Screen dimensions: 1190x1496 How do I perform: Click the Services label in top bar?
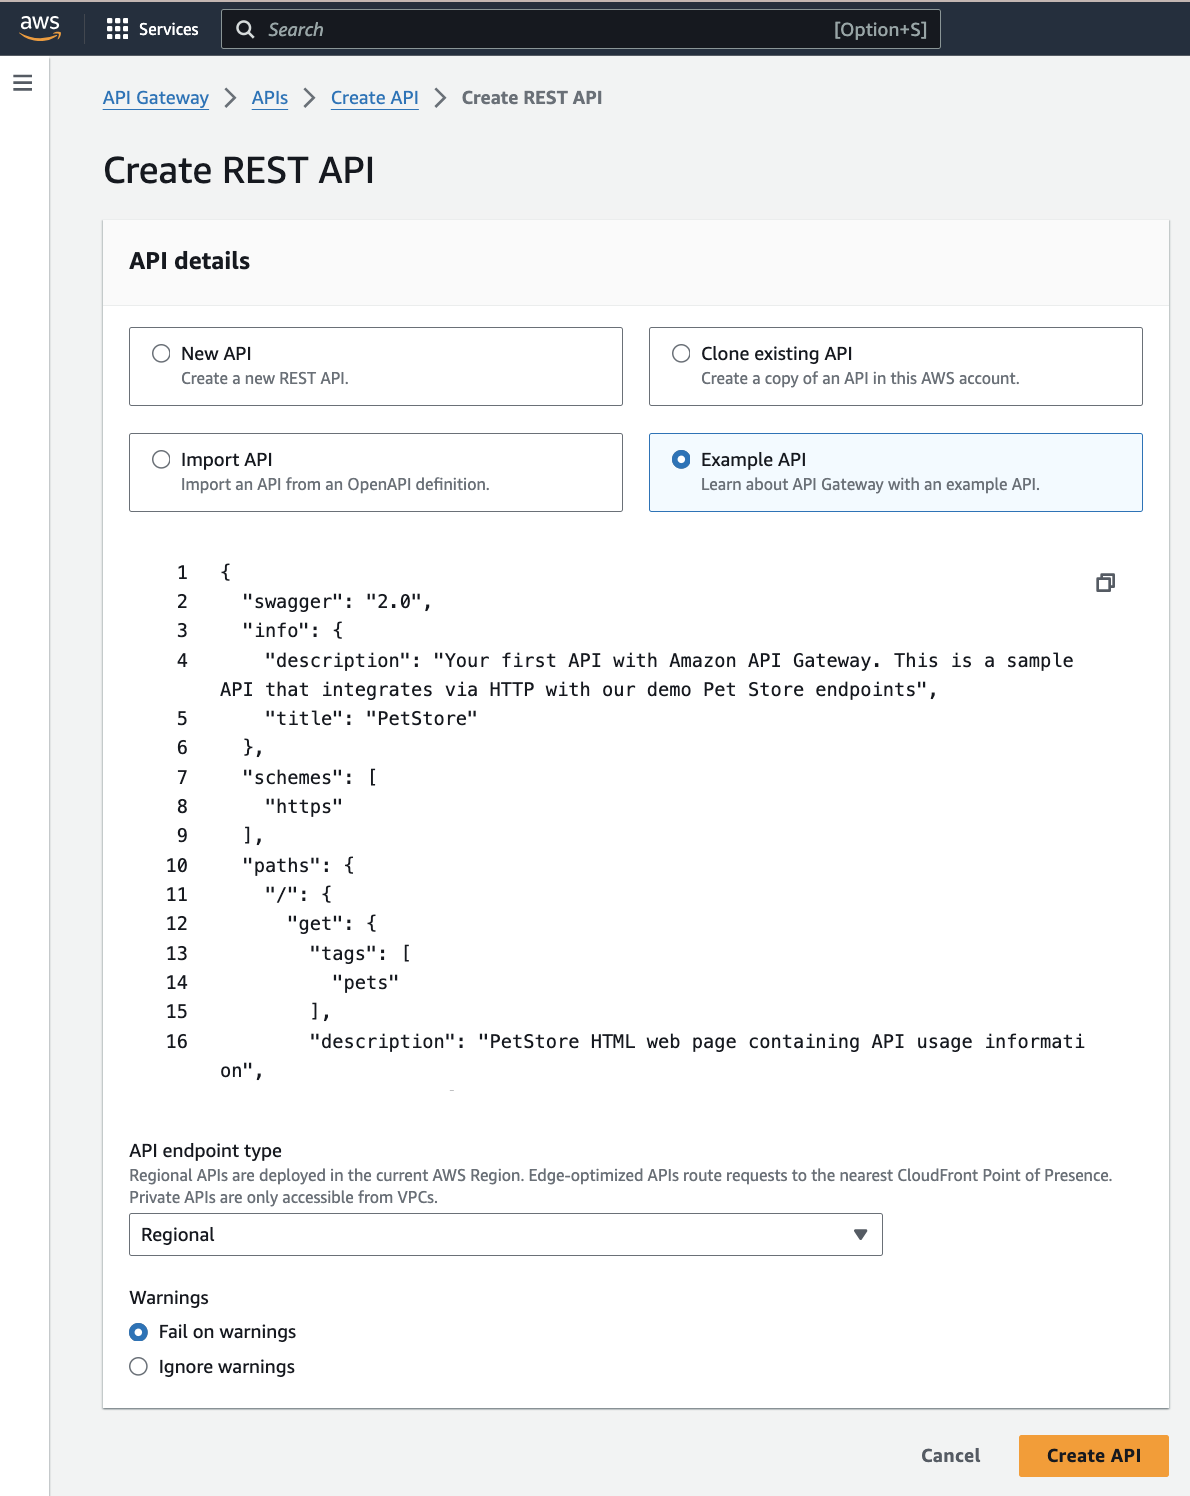(x=169, y=29)
